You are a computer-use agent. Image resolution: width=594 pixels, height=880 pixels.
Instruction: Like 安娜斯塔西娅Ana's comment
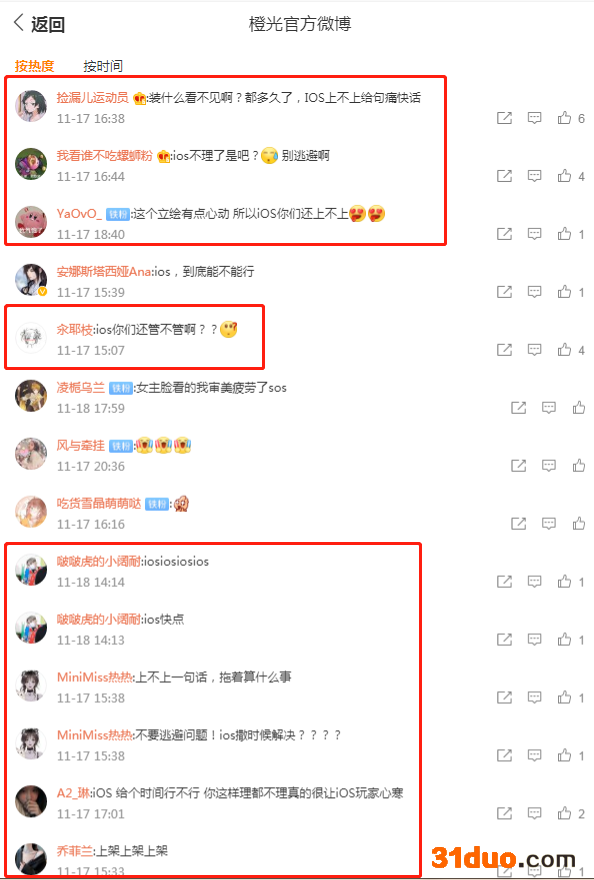pos(564,291)
